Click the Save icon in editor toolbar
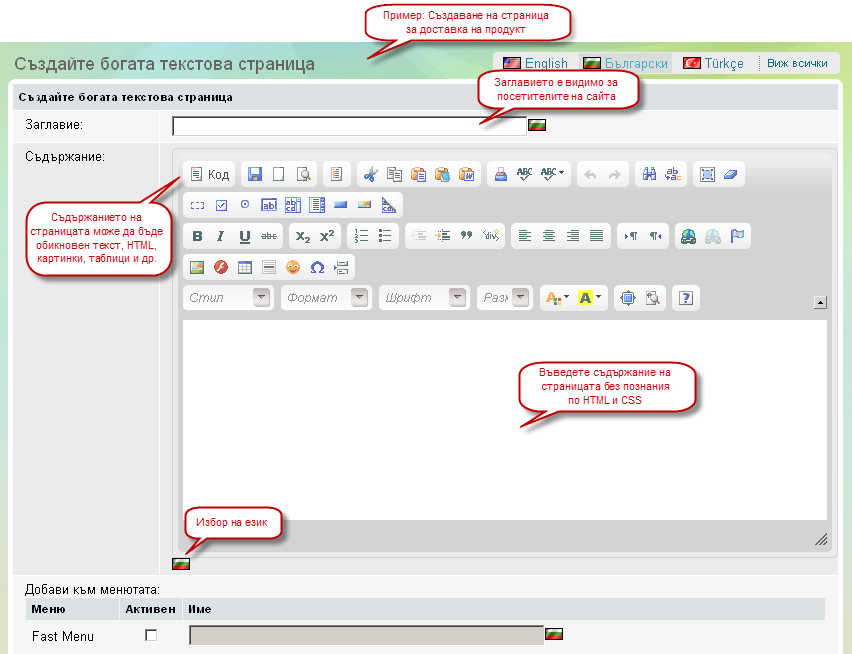 pos(255,174)
